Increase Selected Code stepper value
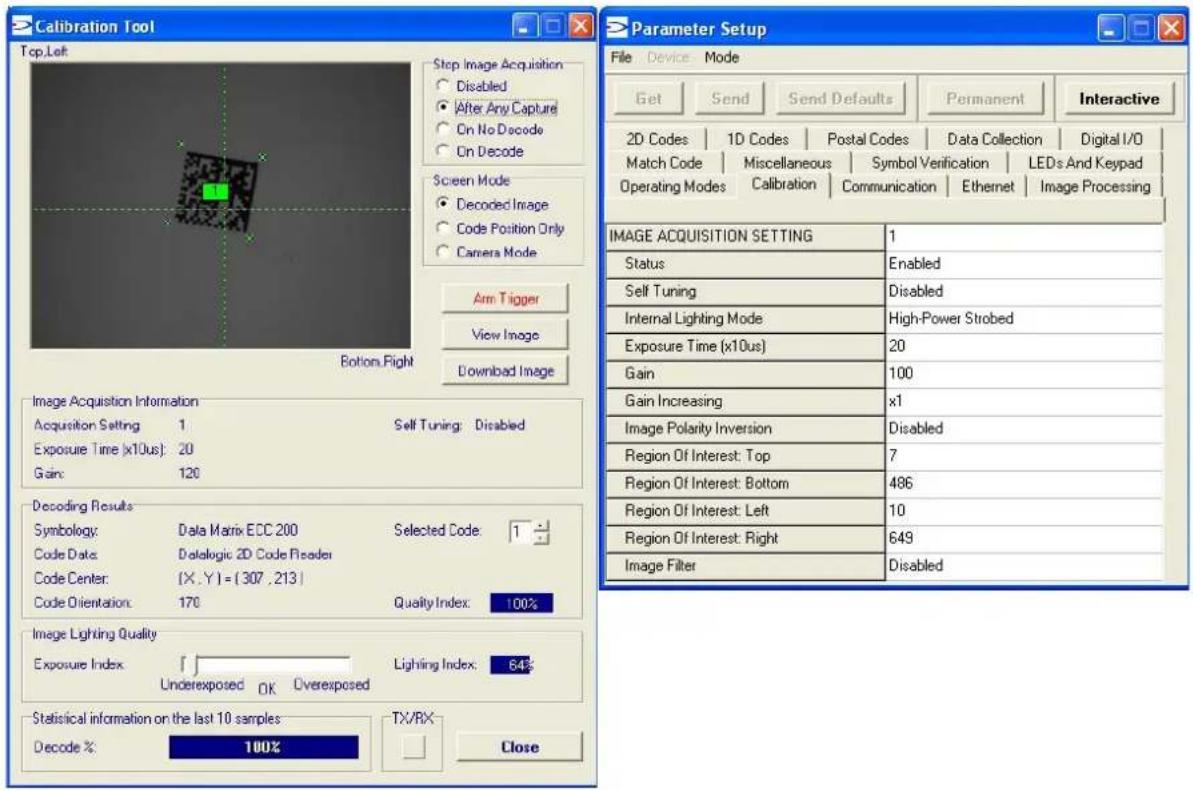The image size is (1193, 790). pyautogui.click(x=541, y=526)
